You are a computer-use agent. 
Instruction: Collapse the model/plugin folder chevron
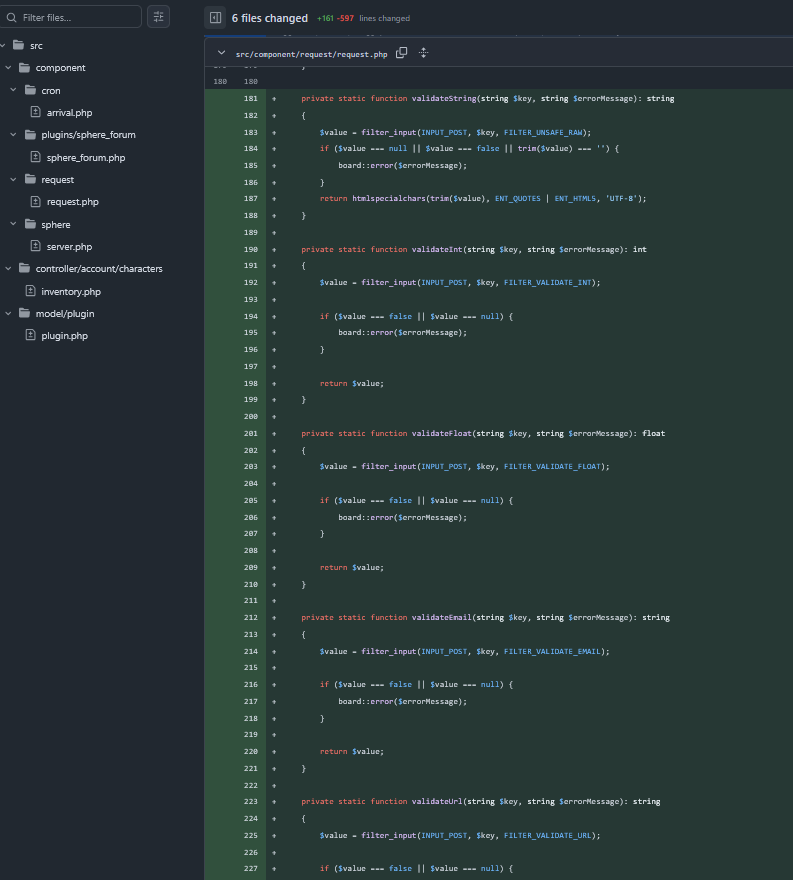[x=8, y=313]
